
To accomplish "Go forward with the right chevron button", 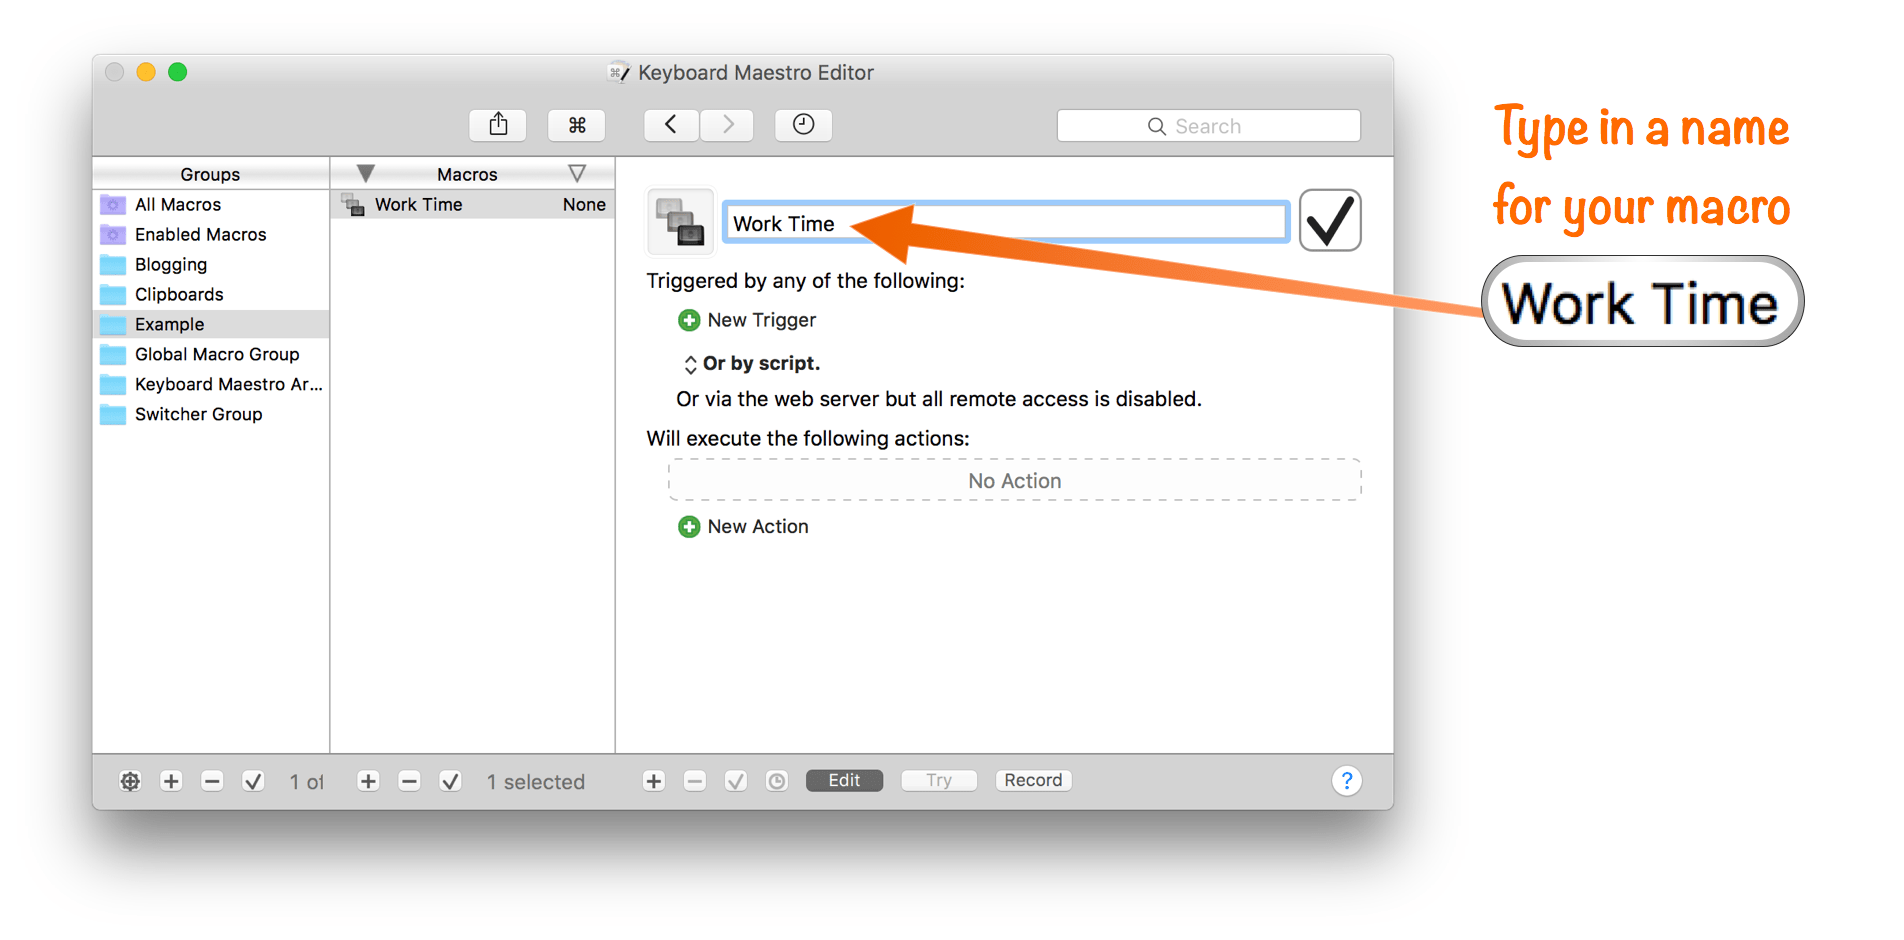I will (x=727, y=125).
